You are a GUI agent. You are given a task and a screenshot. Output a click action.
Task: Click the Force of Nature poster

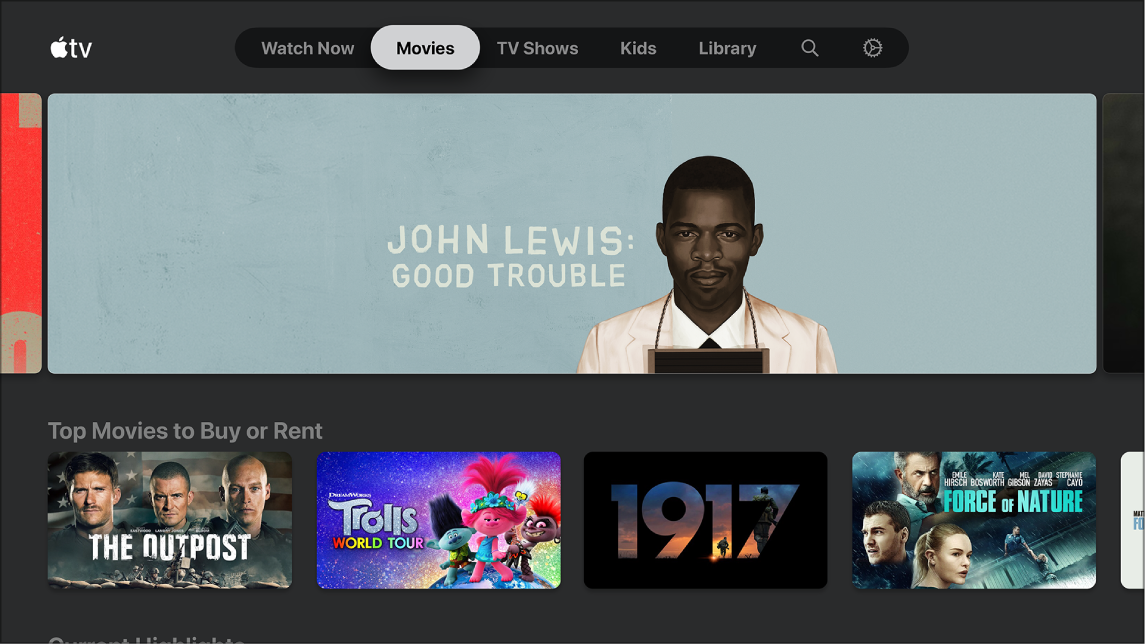(x=973, y=520)
